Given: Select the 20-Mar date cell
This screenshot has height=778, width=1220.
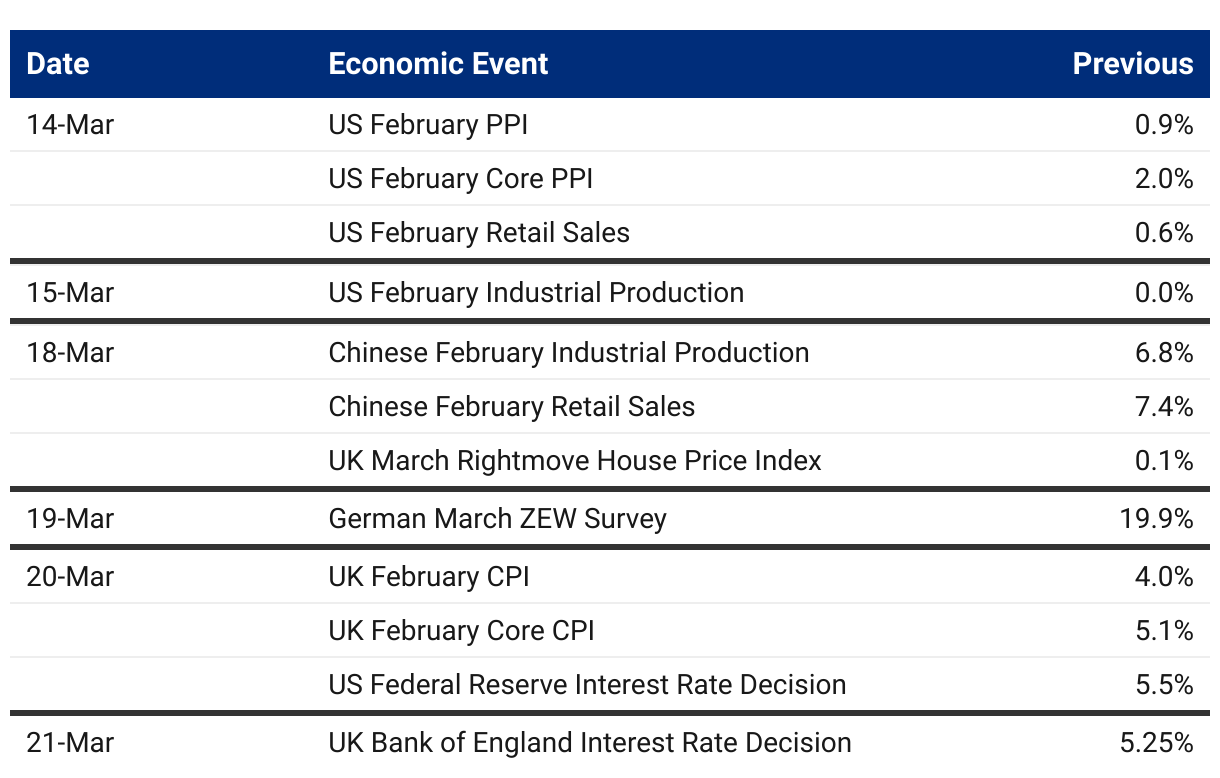Looking at the screenshot, I should [x=70, y=577].
